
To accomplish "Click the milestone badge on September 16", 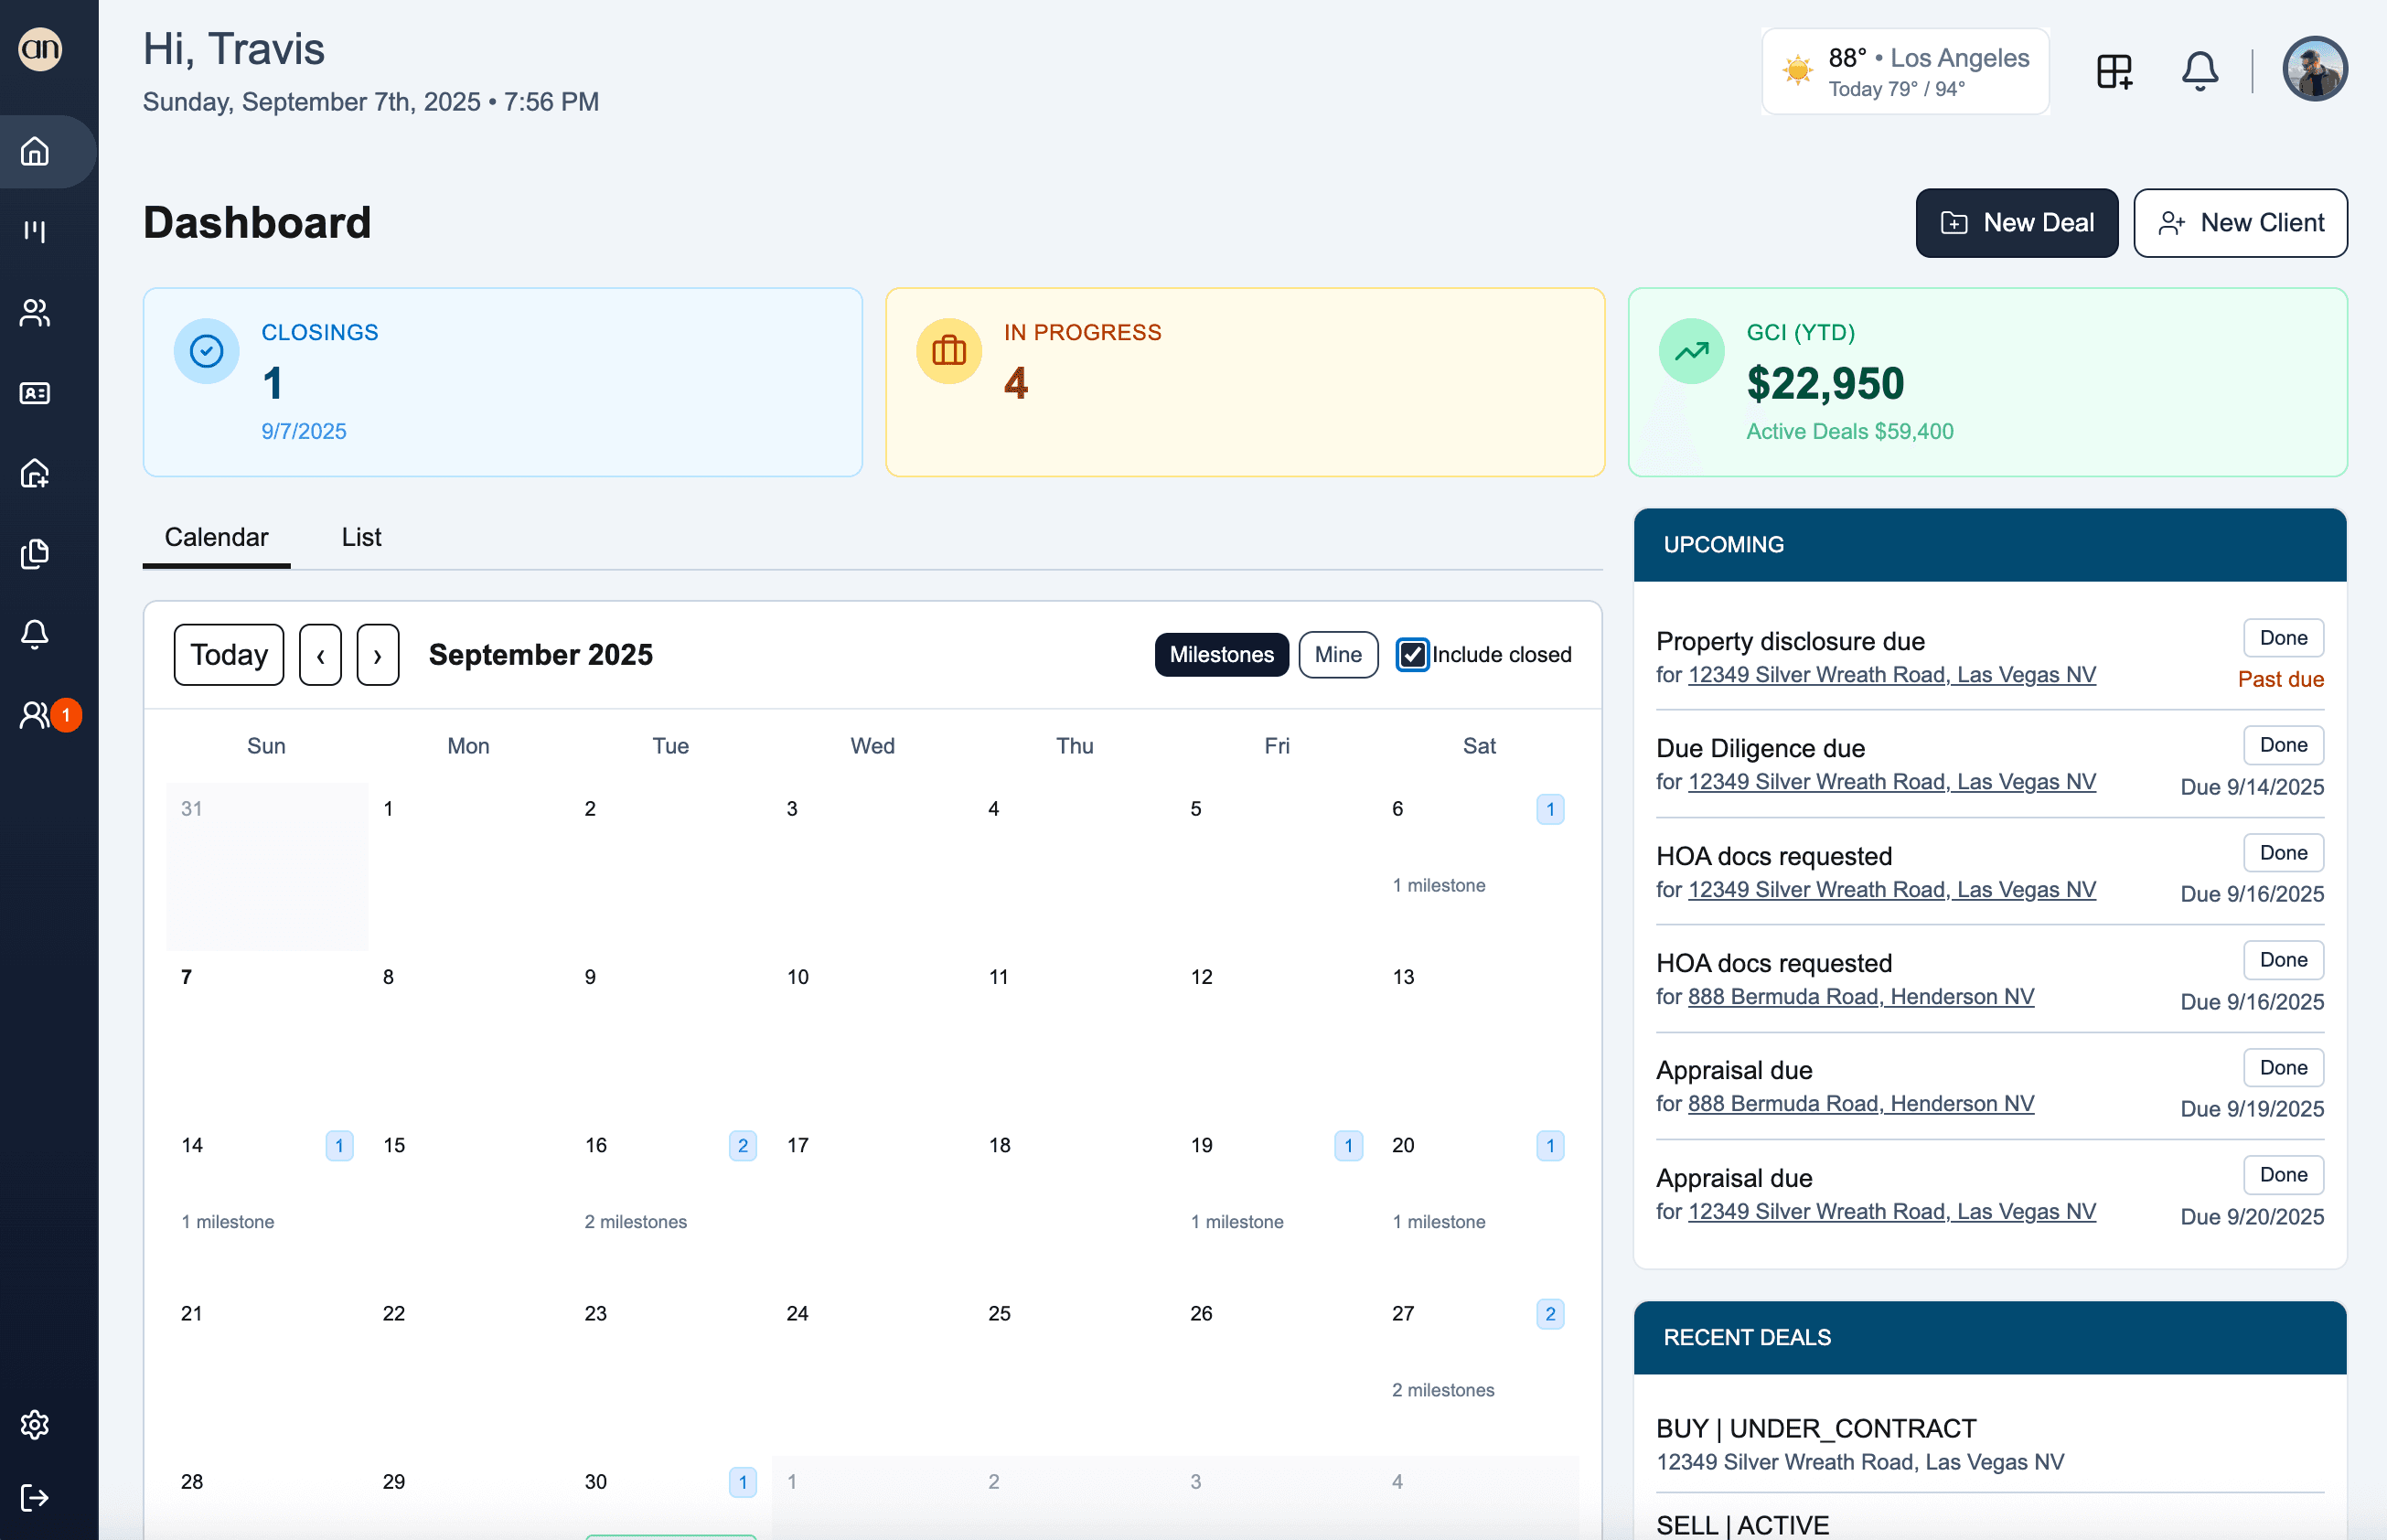I will click(742, 1146).
